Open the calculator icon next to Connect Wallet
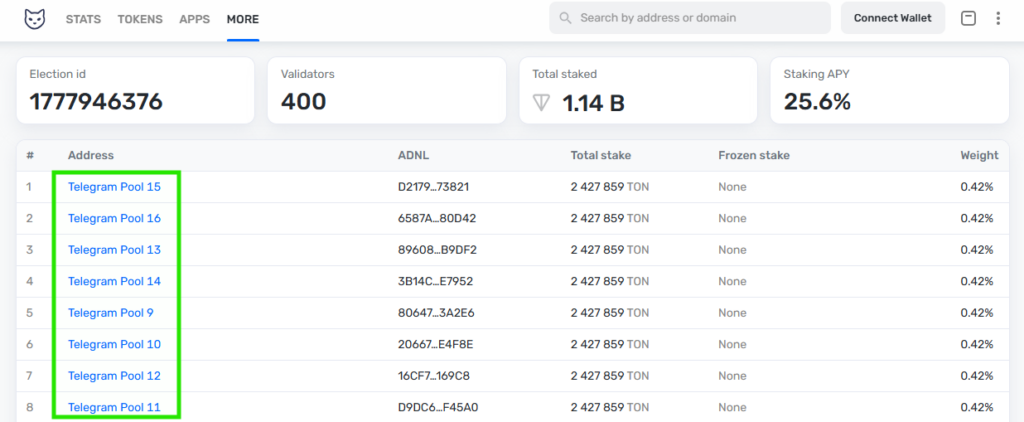Image resolution: width=1024 pixels, height=422 pixels. pos(968,18)
